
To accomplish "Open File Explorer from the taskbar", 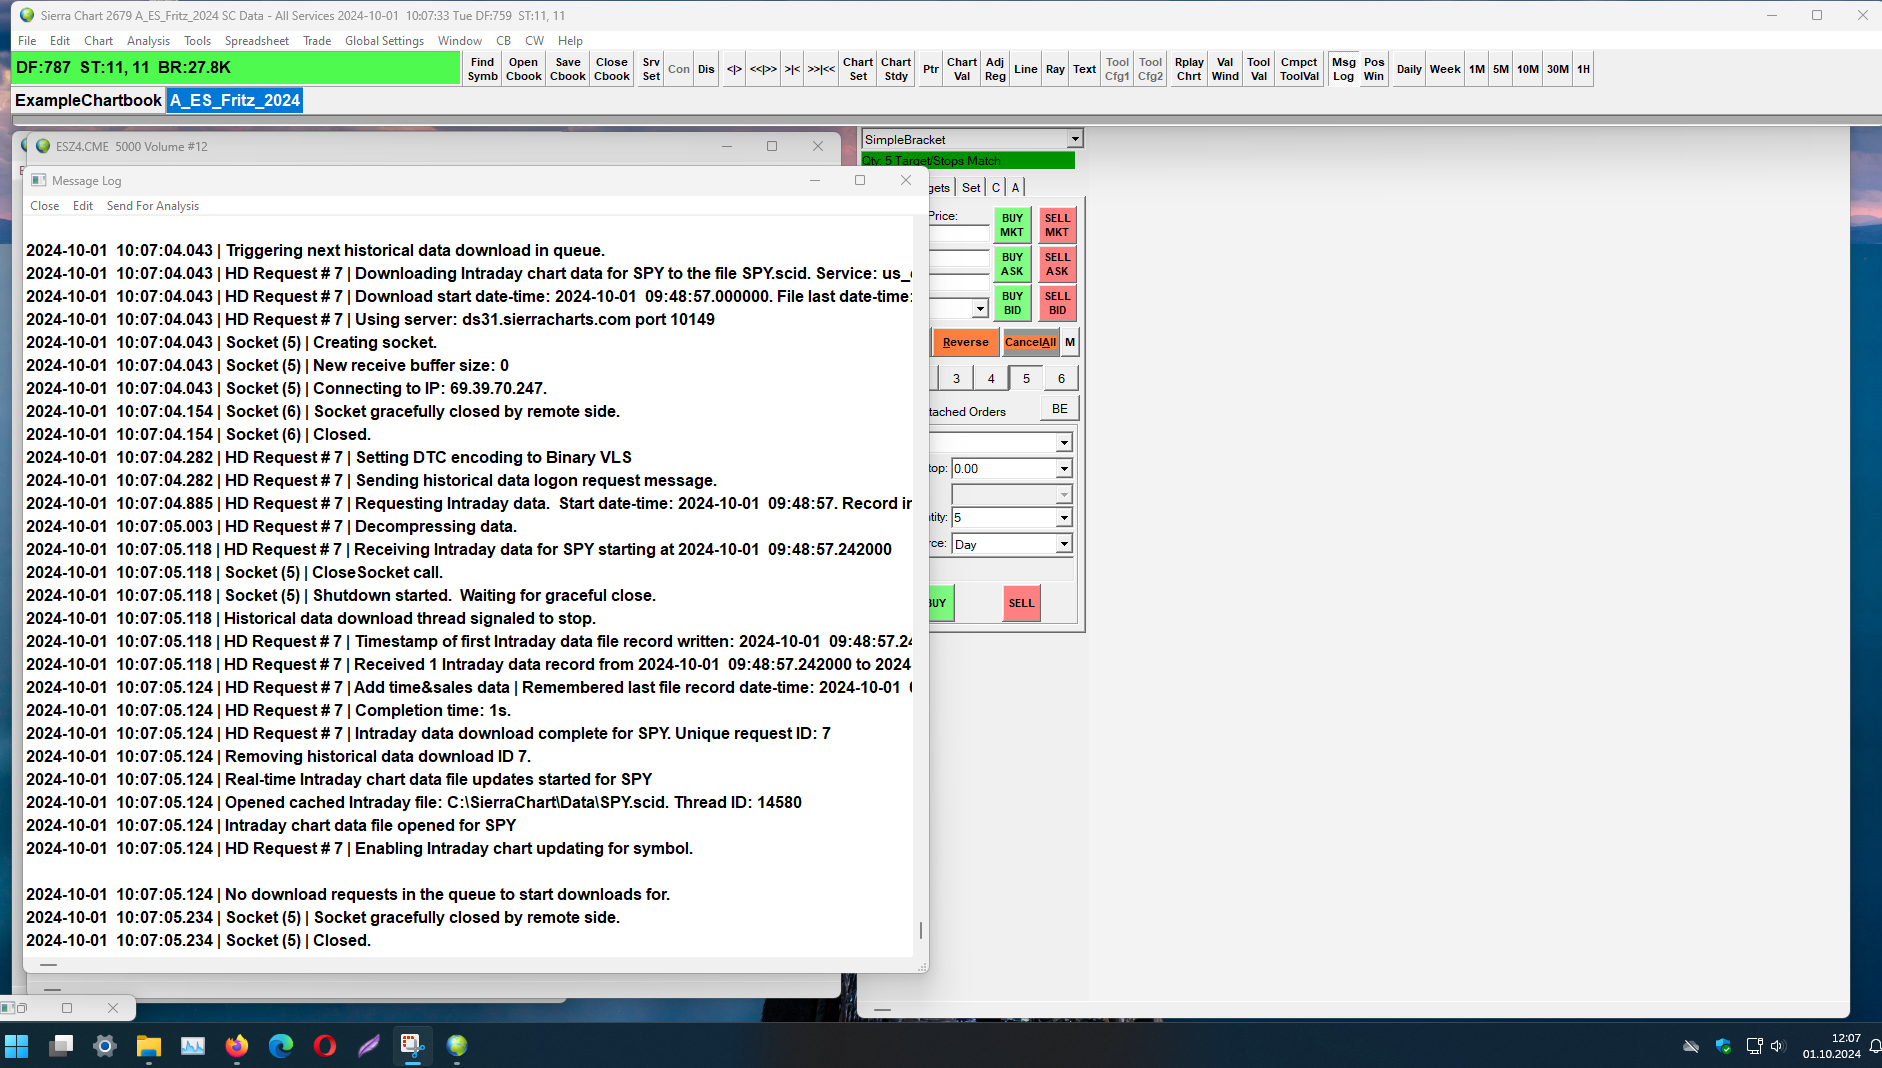I will pos(149,1046).
